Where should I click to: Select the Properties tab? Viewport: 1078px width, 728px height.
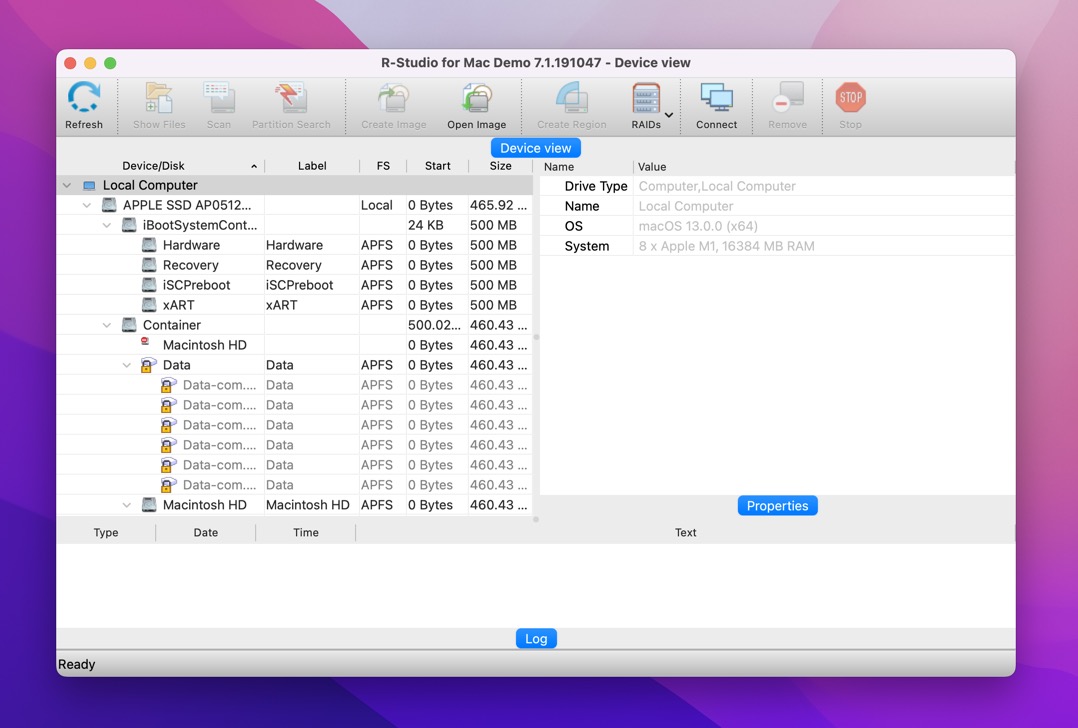778,506
